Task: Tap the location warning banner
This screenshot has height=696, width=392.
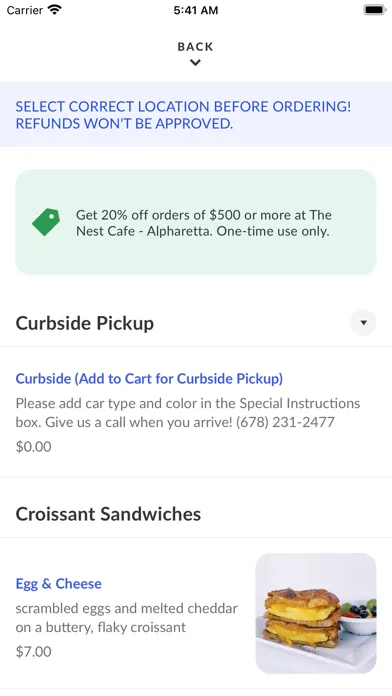Action: [x=196, y=115]
